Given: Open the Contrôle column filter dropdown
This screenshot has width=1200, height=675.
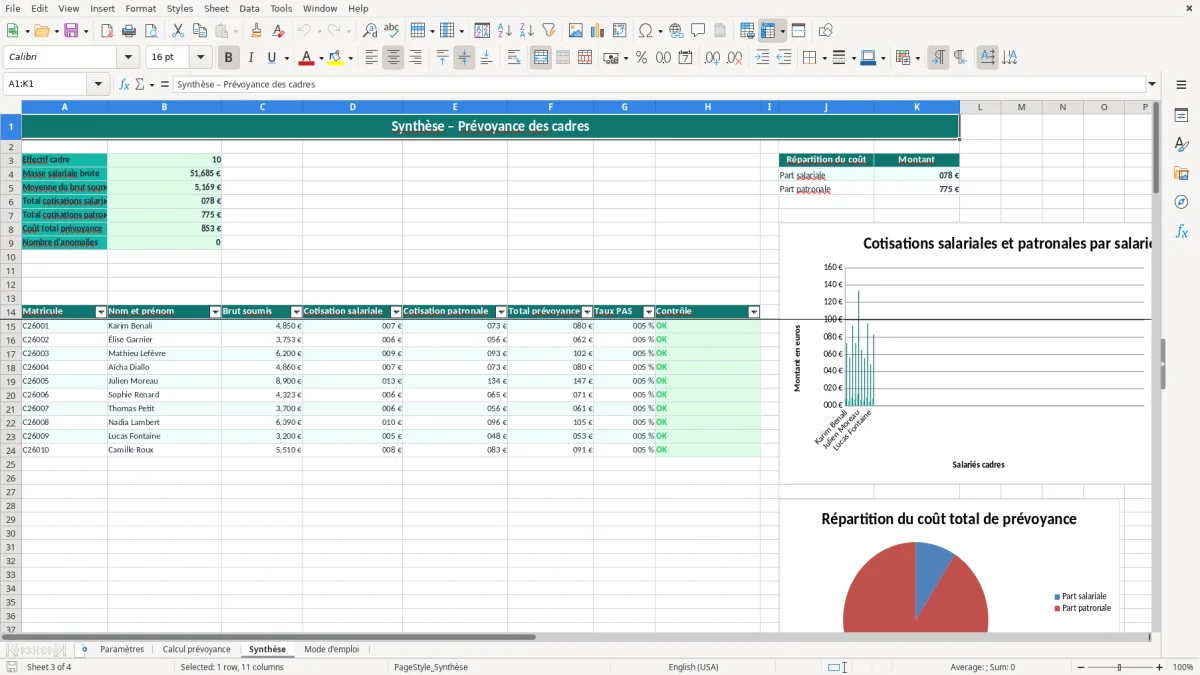Looking at the screenshot, I should pyautogui.click(x=754, y=312).
